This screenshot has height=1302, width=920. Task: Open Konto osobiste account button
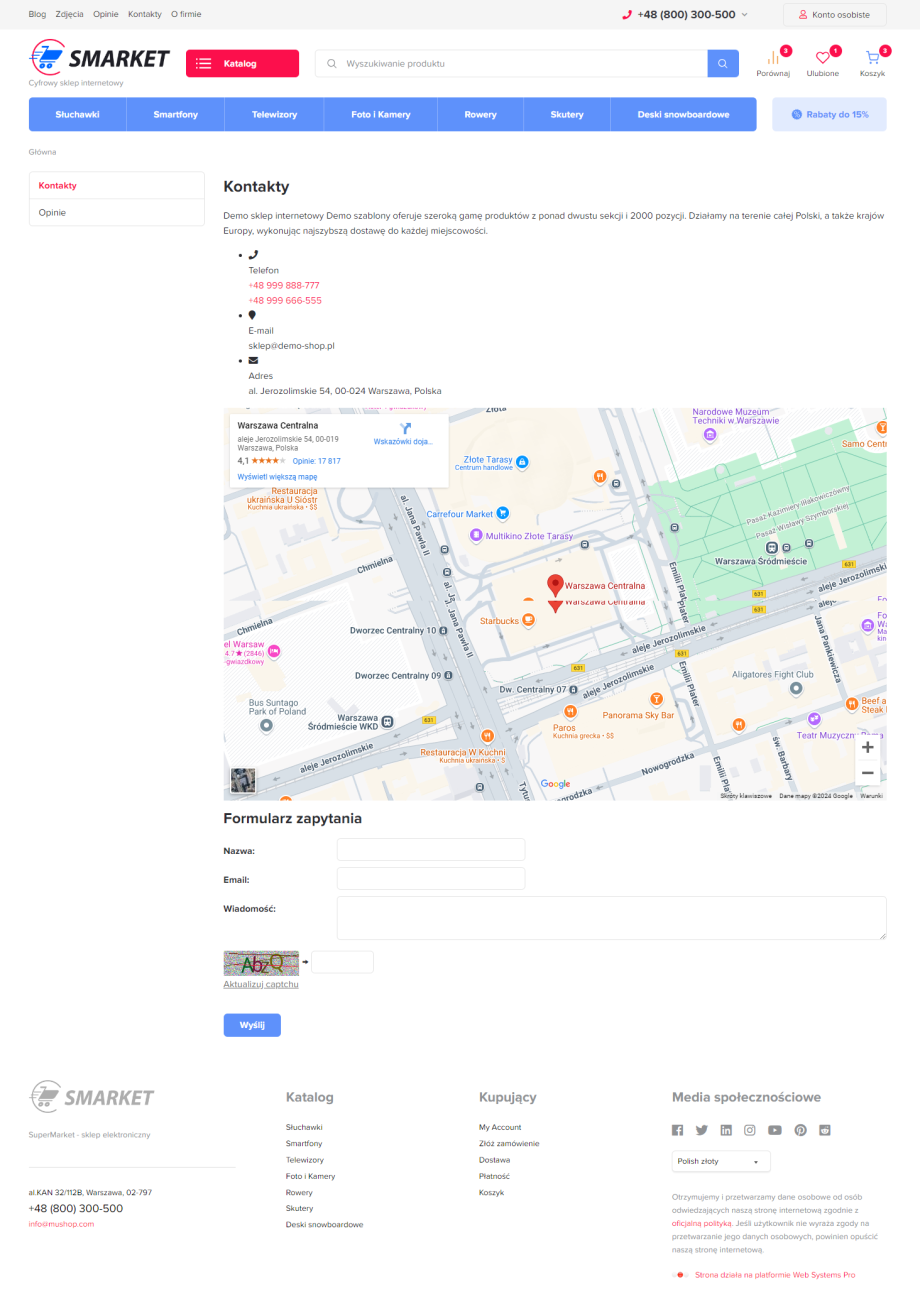click(834, 15)
